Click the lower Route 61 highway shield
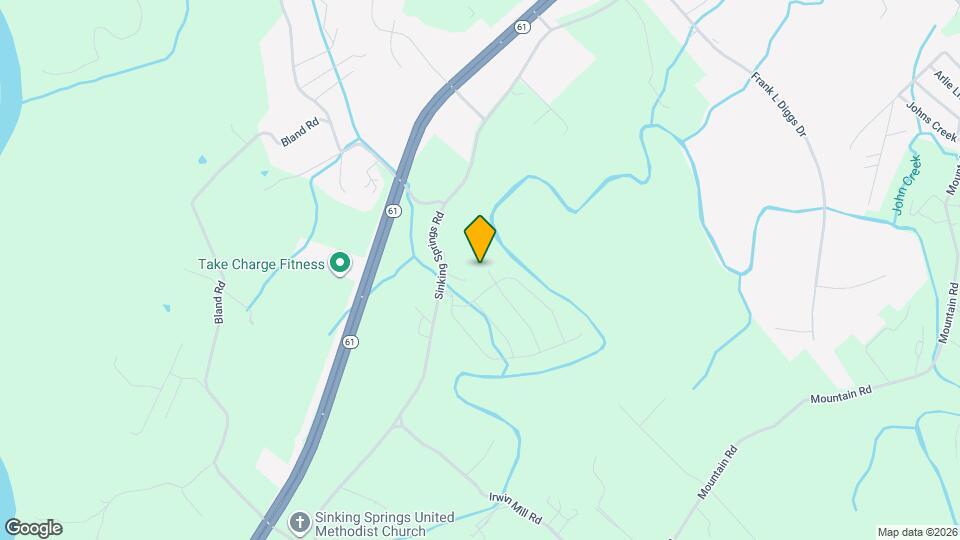 (350, 342)
